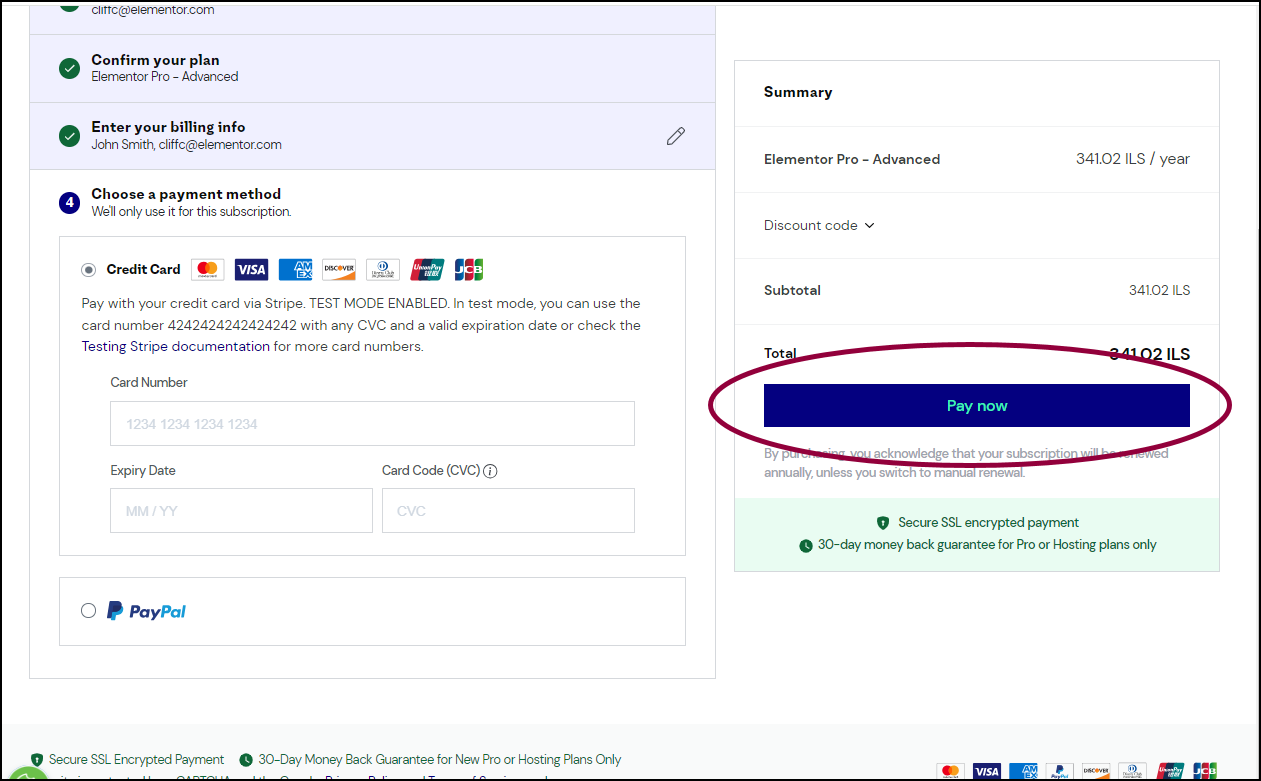Select the Credit Card radio button
Image resolution: width=1261 pixels, height=781 pixels.
(x=89, y=270)
